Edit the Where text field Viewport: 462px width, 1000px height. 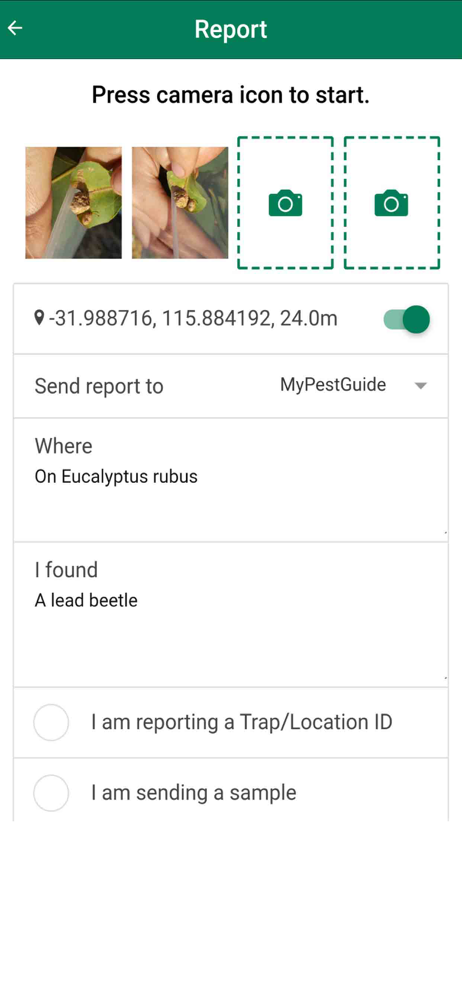click(231, 480)
